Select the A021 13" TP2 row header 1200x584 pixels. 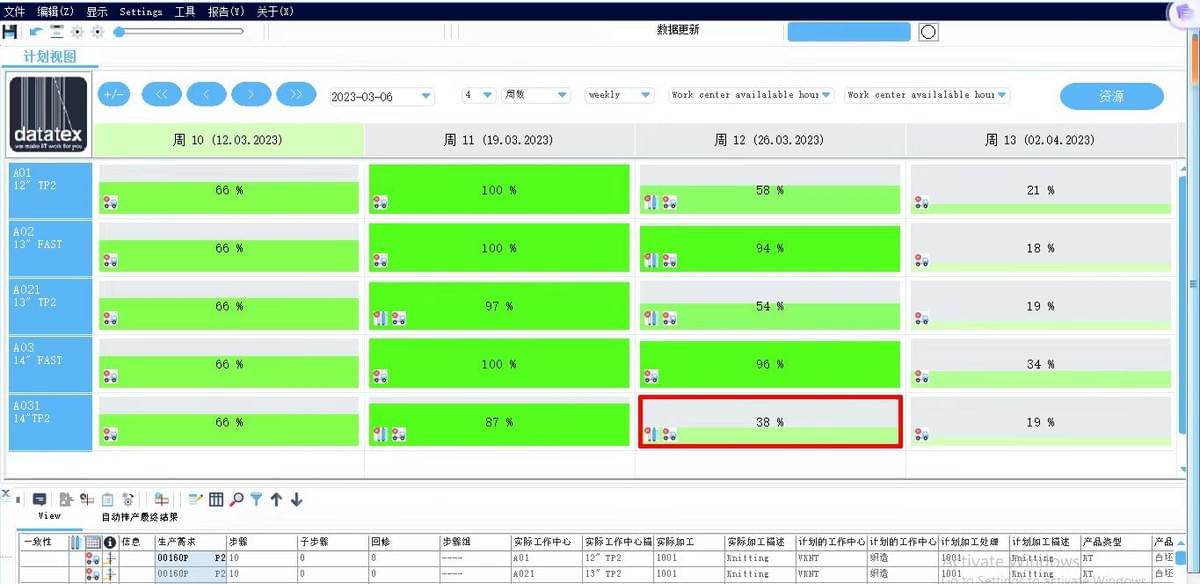[50, 306]
